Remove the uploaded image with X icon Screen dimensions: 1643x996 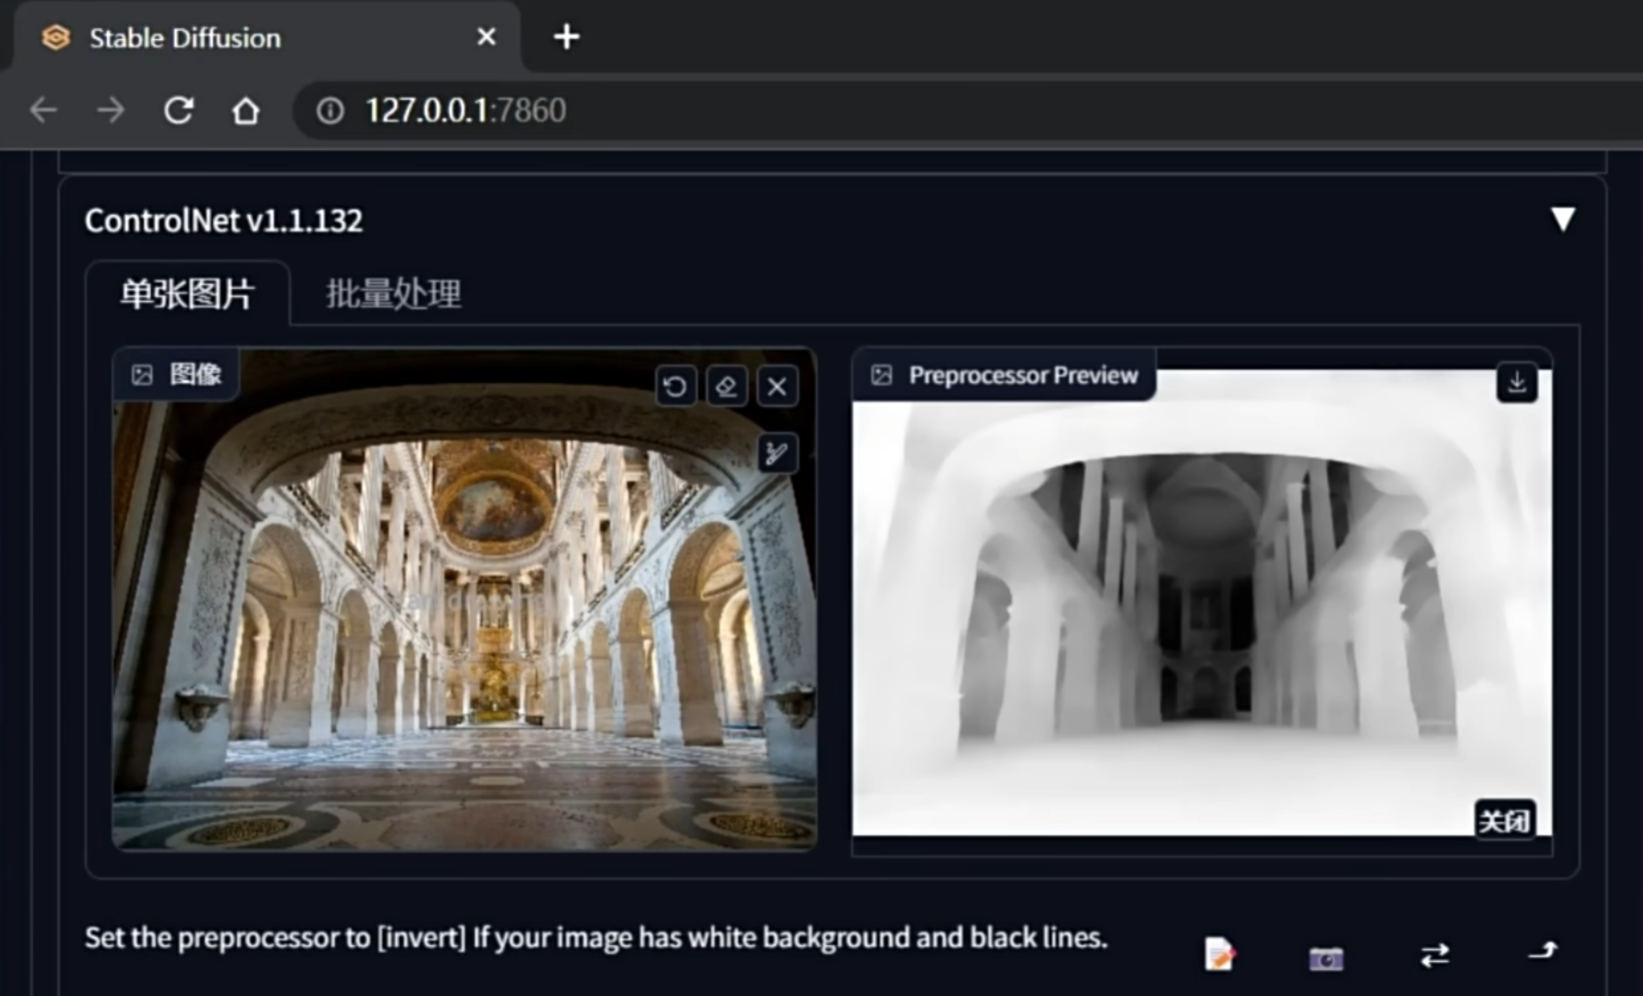pyautogui.click(x=777, y=386)
